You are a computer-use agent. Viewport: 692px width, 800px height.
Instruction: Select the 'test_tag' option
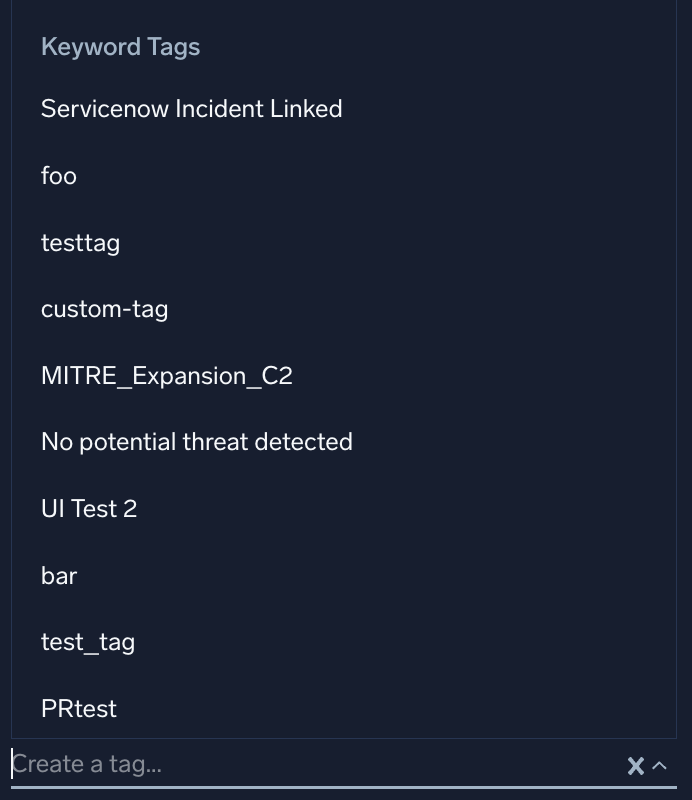pyautogui.click(x=87, y=642)
